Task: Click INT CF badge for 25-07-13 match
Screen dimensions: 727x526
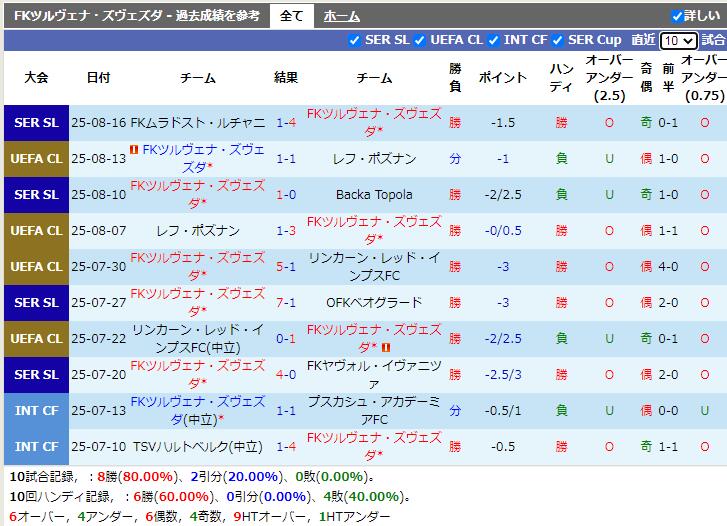Action: (37, 411)
